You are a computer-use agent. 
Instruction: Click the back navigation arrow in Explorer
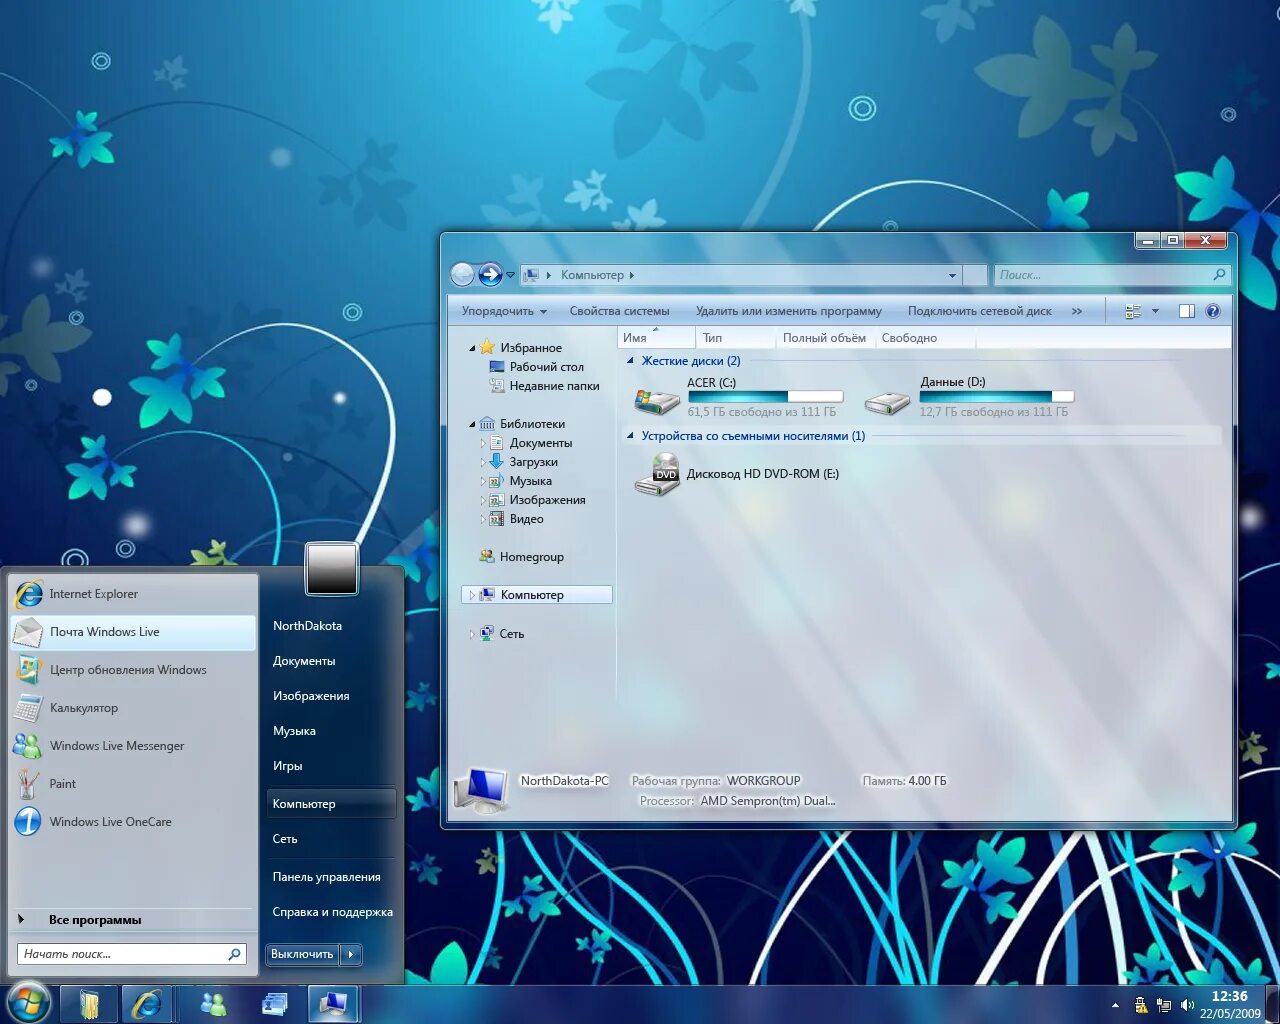click(462, 274)
